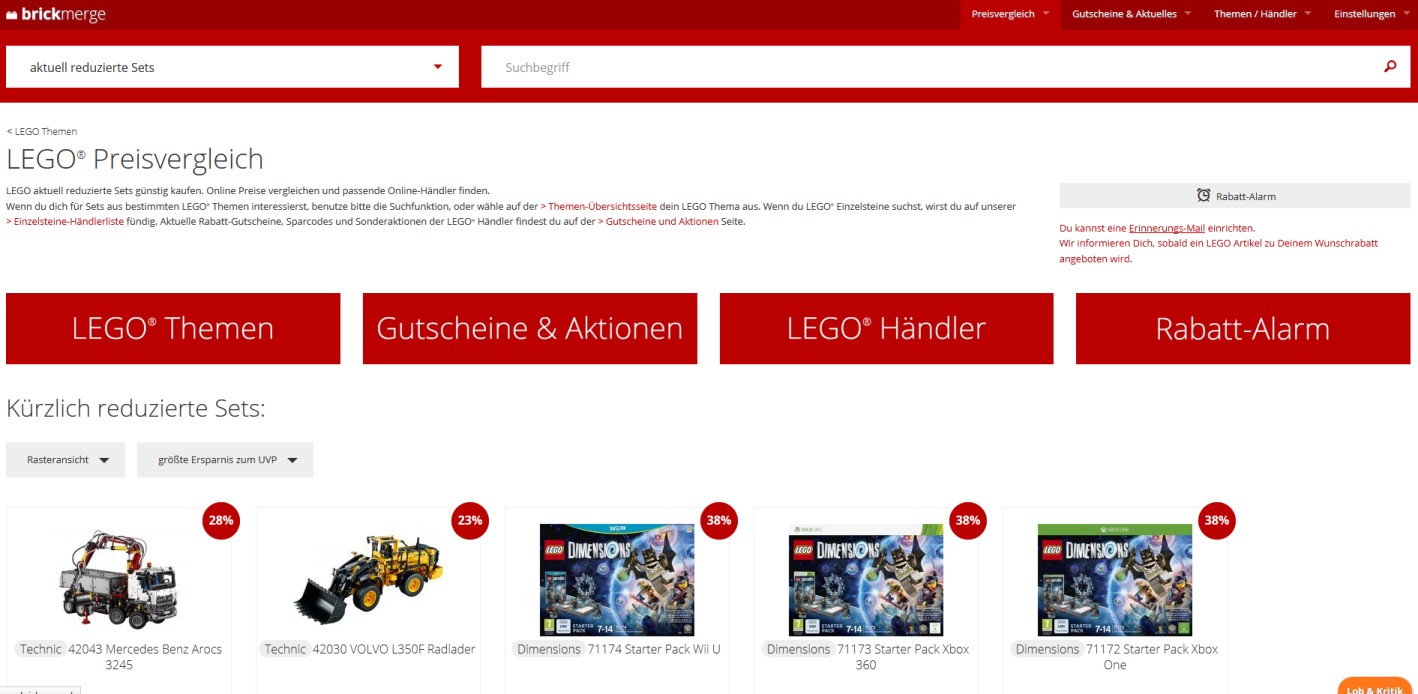This screenshot has height=694, width=1418.
Task: Click the search magnifier icon
Action: point(1390,67)
